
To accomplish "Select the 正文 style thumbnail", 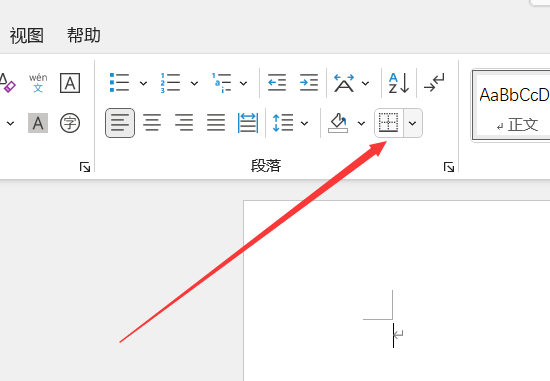I will pos(511,106).
